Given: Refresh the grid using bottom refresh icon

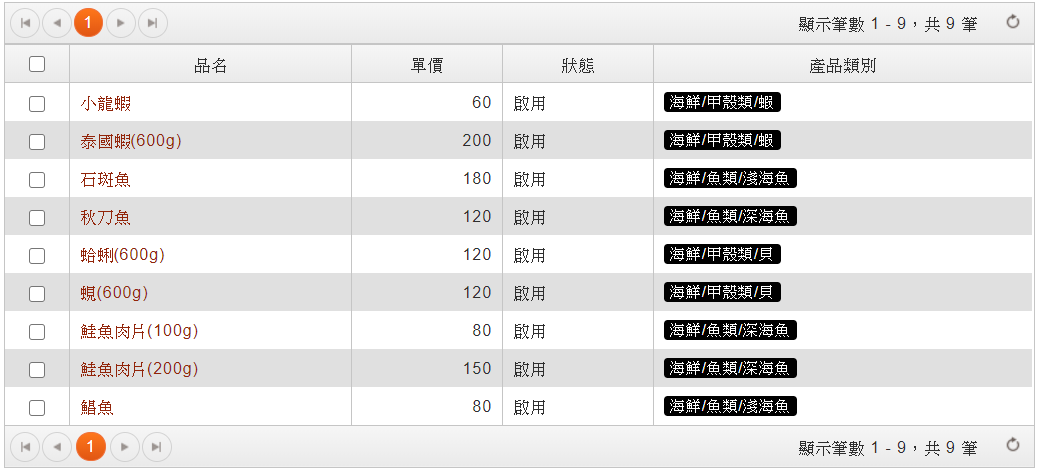Looking at the screenshot, I should click(x=1012, y=445).
